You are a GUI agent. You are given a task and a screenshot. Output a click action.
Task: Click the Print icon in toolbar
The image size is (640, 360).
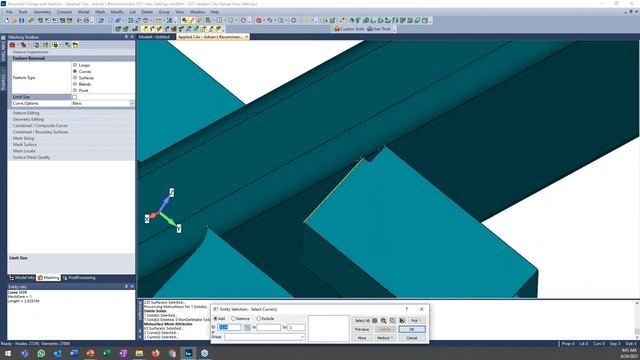click(87, 20)
